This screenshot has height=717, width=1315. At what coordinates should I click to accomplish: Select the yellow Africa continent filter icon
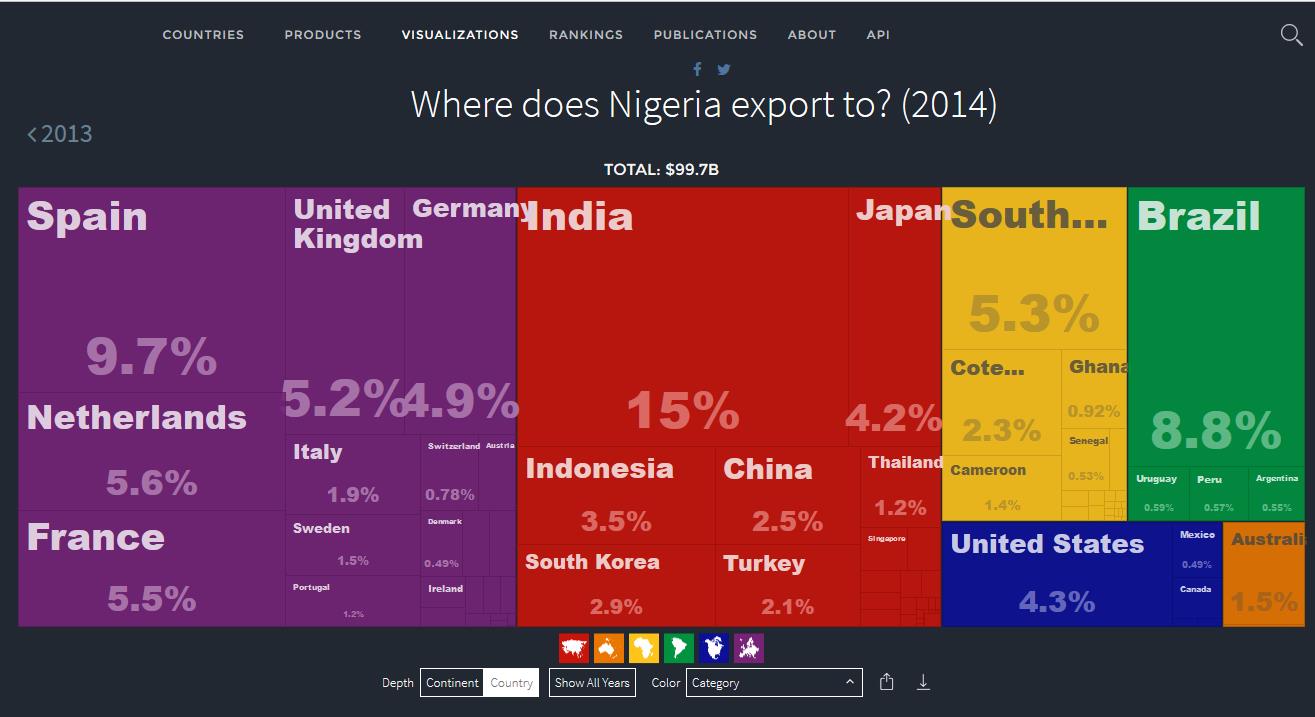coord(644,648)
